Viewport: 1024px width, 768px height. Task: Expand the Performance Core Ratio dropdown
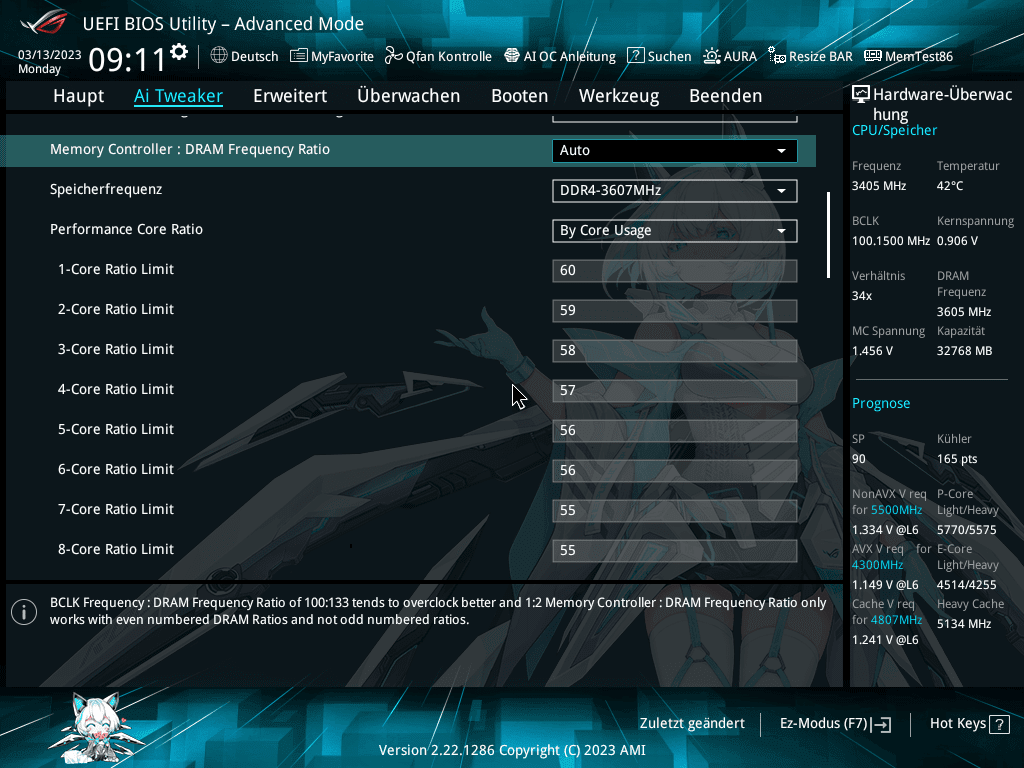[675, 231]
